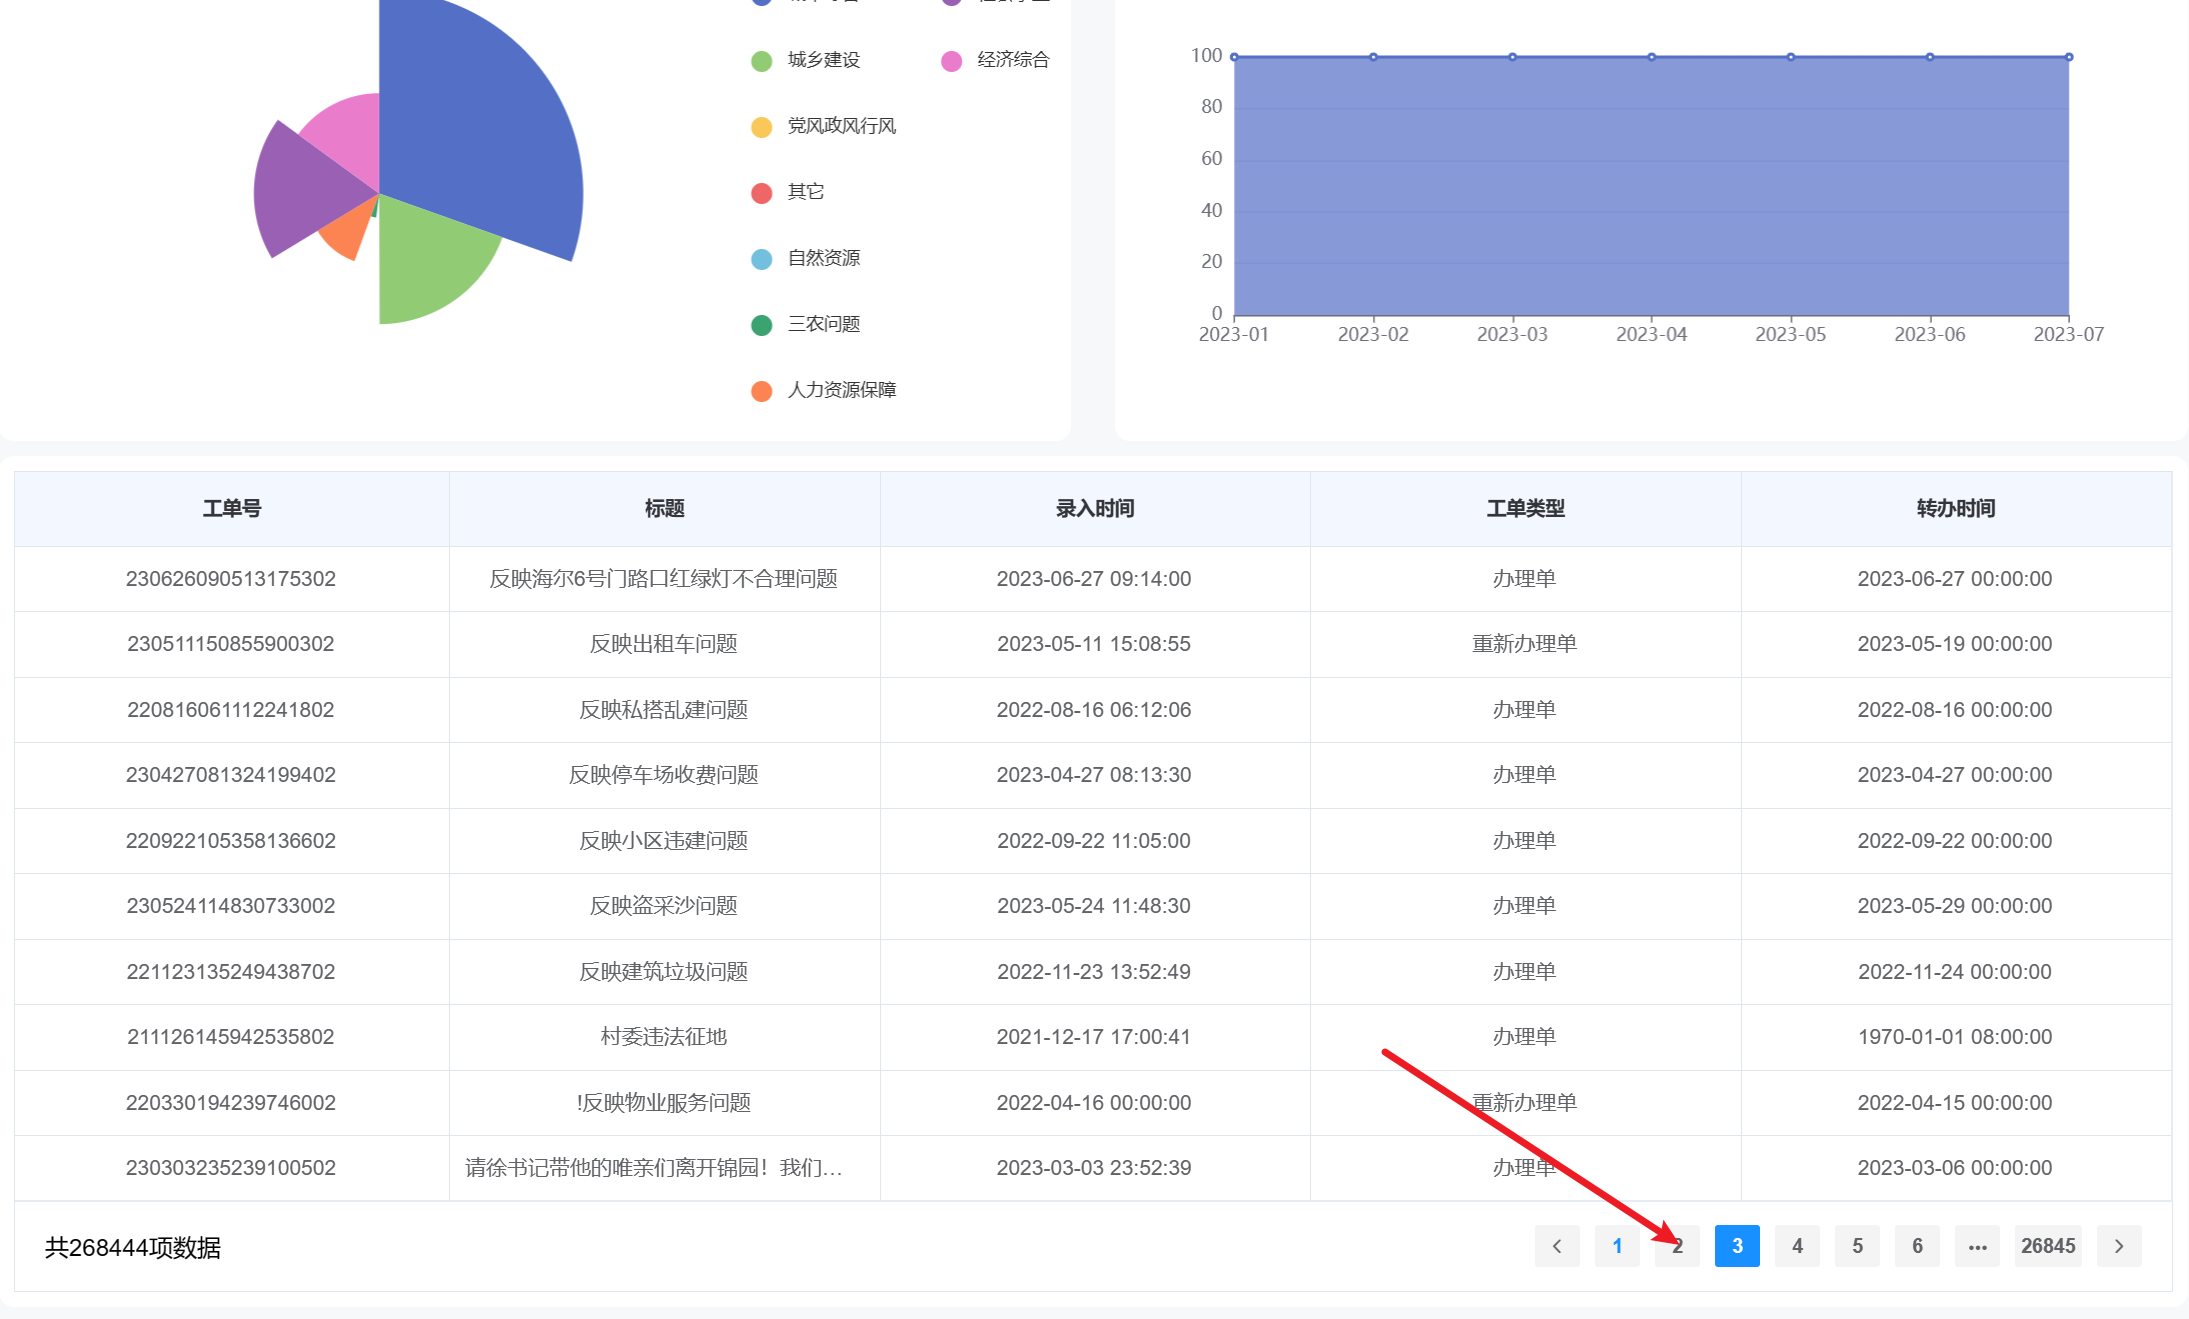Screen dimensions: 2189x1319
Task: Click the 录入时间 column header
Action: click(x=1094, y=509)
